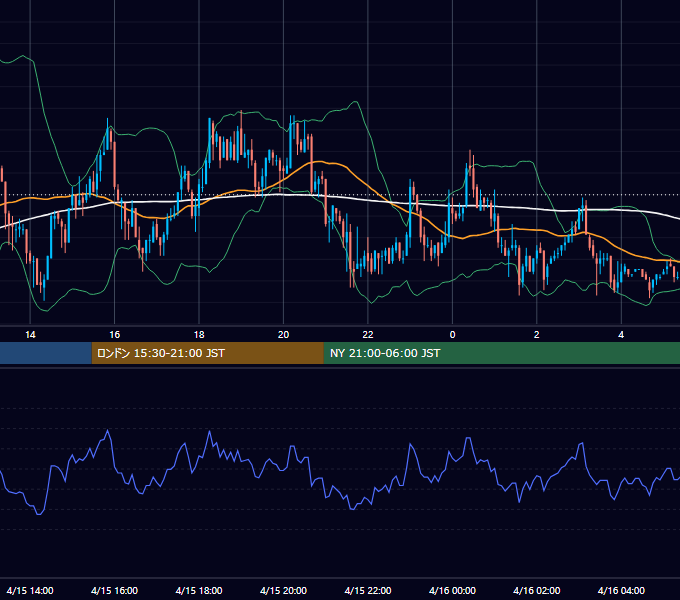Select the NY 21:00-06:00 JST session bar
The image size is (680, 600).
coord(502,353)
